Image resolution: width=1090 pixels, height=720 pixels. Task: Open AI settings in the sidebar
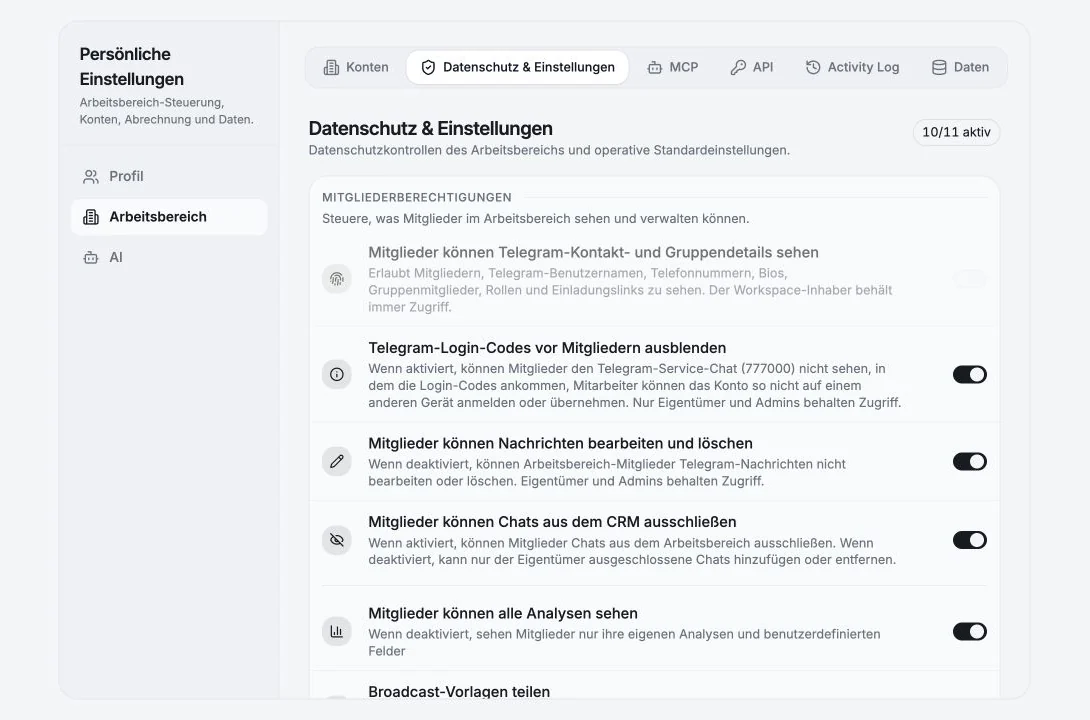pyautogui.click(x=169, y=257)
